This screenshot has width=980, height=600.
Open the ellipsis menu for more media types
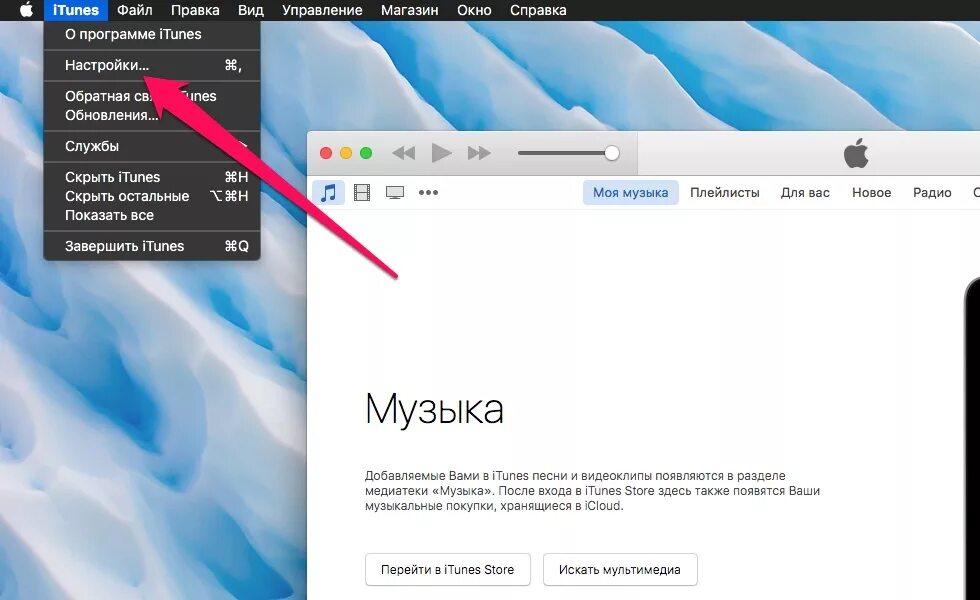(x=429, y=192)
